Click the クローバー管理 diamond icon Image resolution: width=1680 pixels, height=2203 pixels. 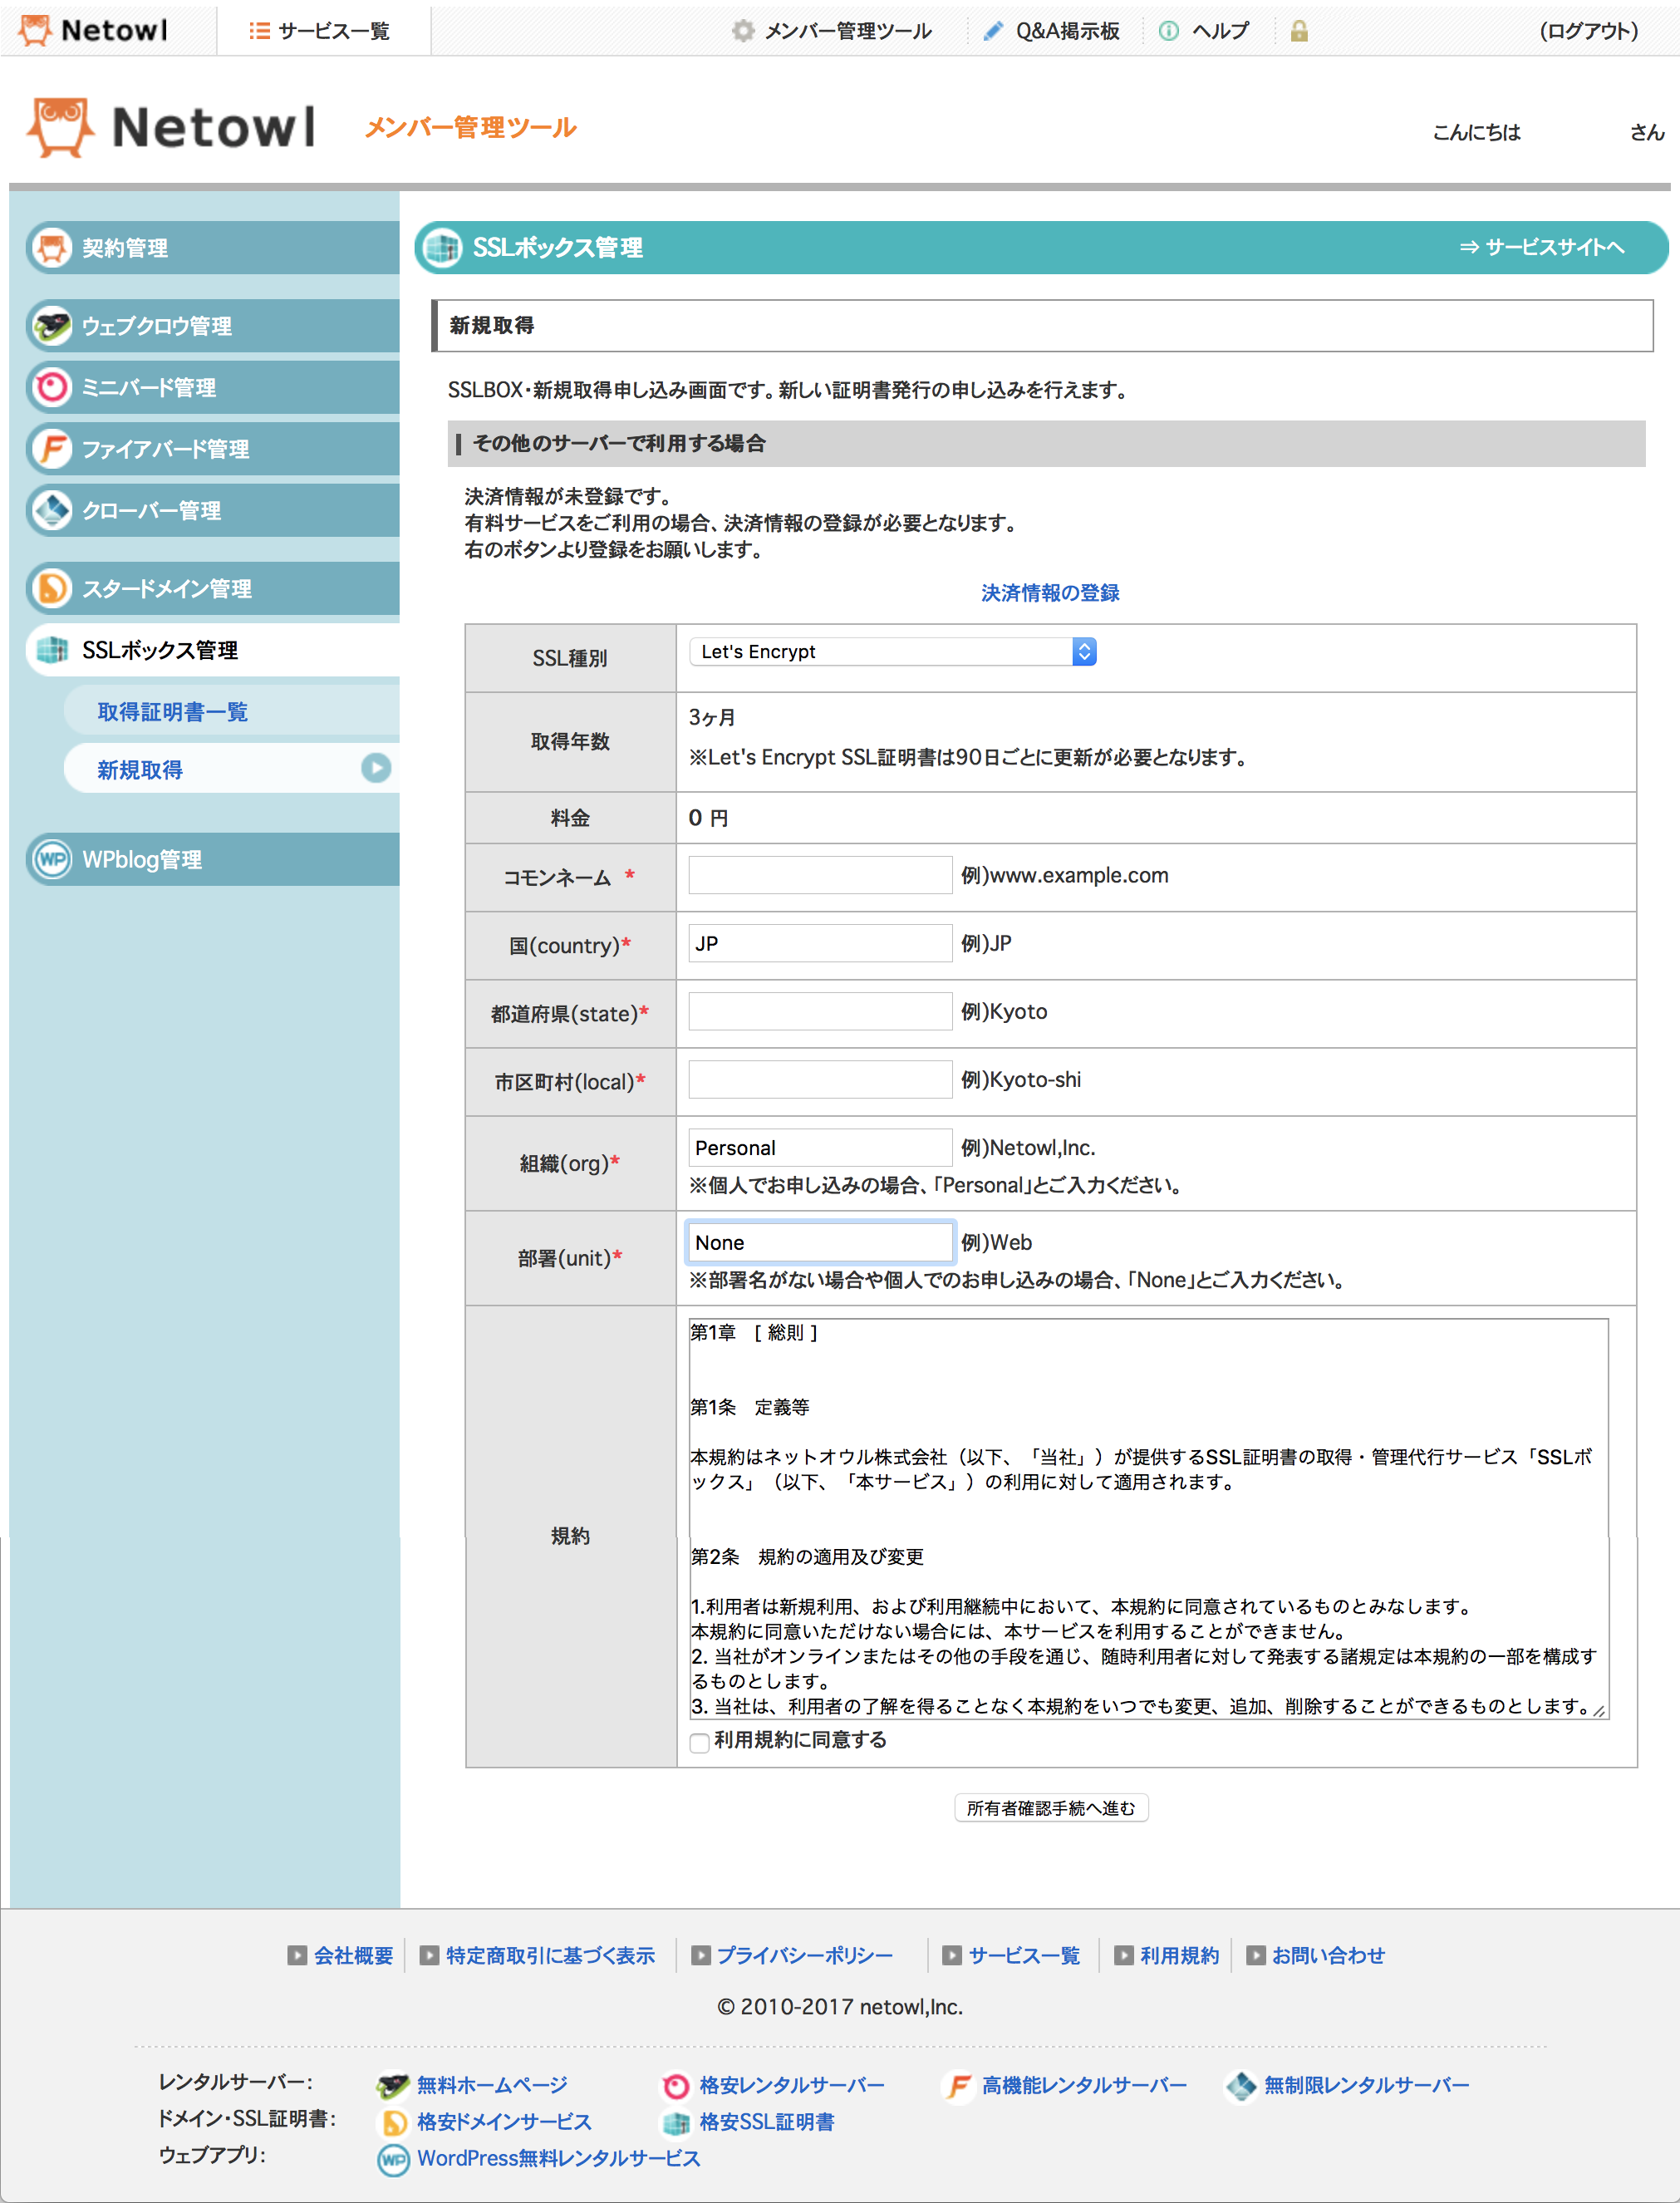(52, 510)
